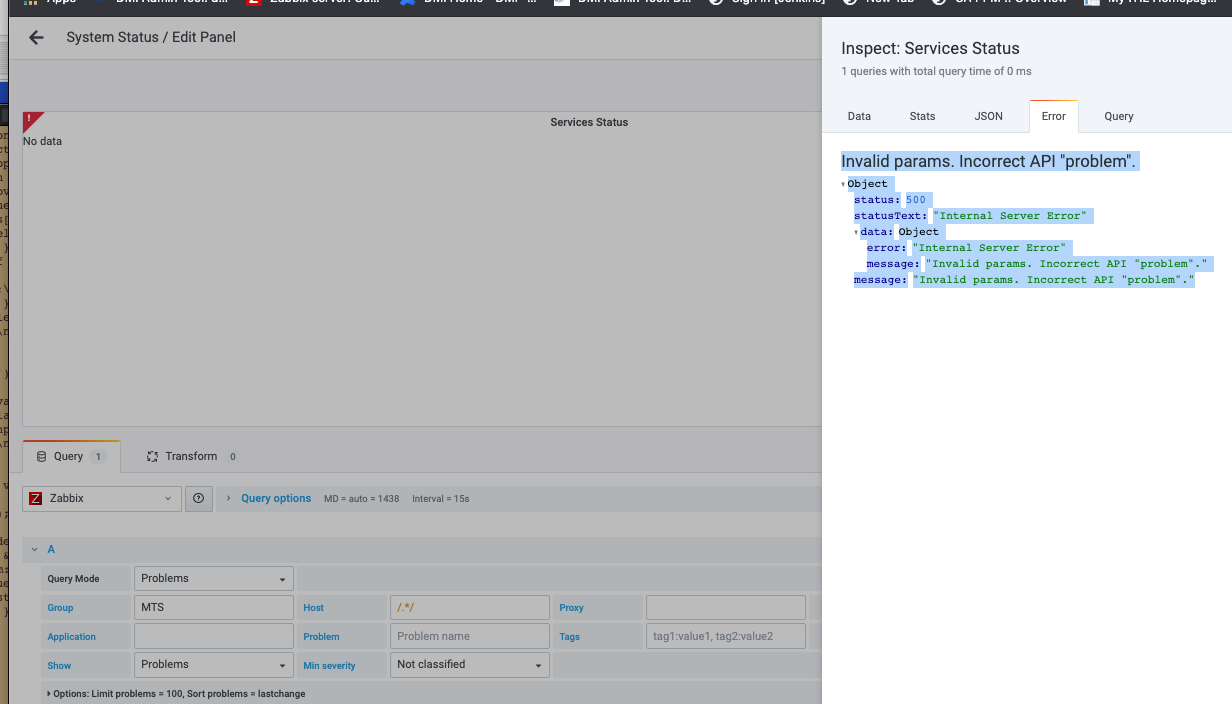Click the empty Proxy input field
The height and width of the screenshot is (704, 1232).
click(x=725, y=607)
